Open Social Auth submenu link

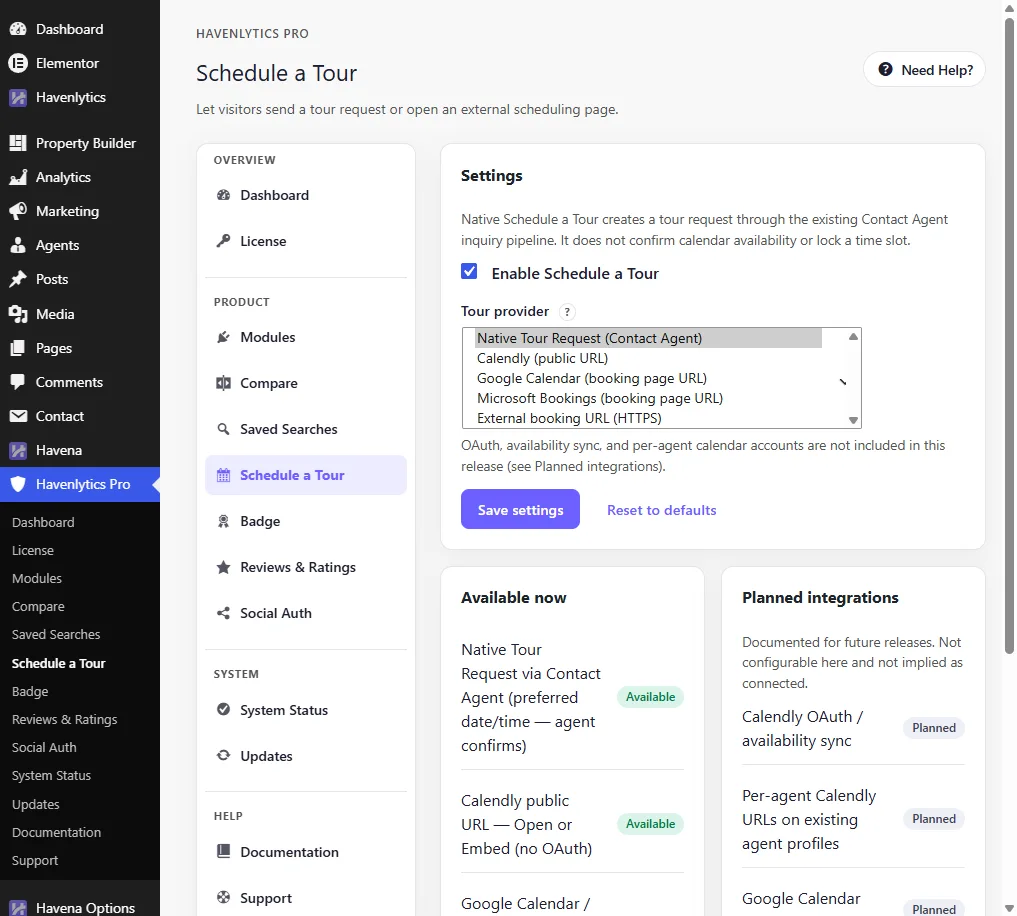click(x=44, y=747)
